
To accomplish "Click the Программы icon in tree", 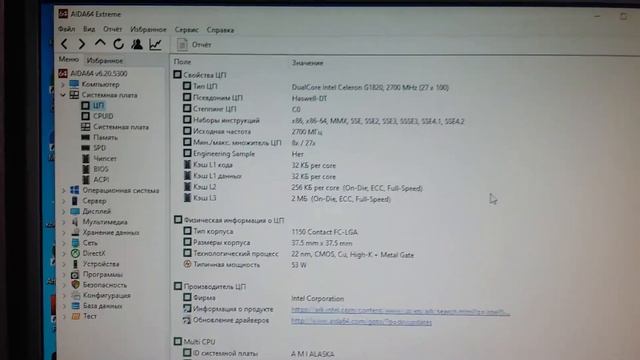I will click(x=75, y=275).
